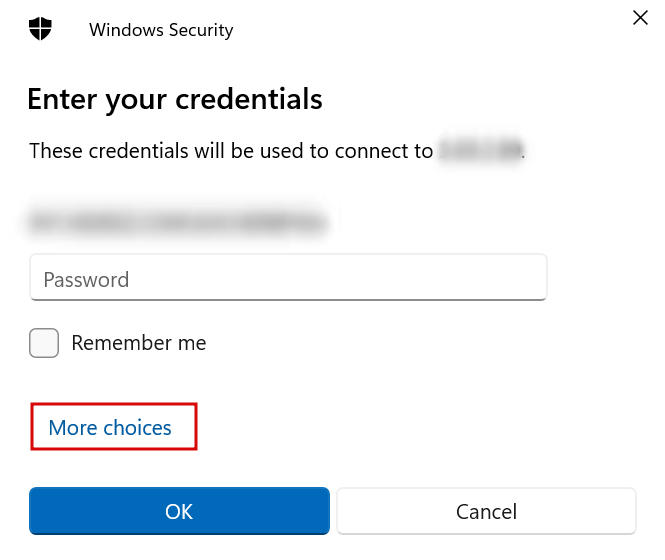This screenshot has height=560, width=665.
Task: Focus the Password input field
Action: 288,279
